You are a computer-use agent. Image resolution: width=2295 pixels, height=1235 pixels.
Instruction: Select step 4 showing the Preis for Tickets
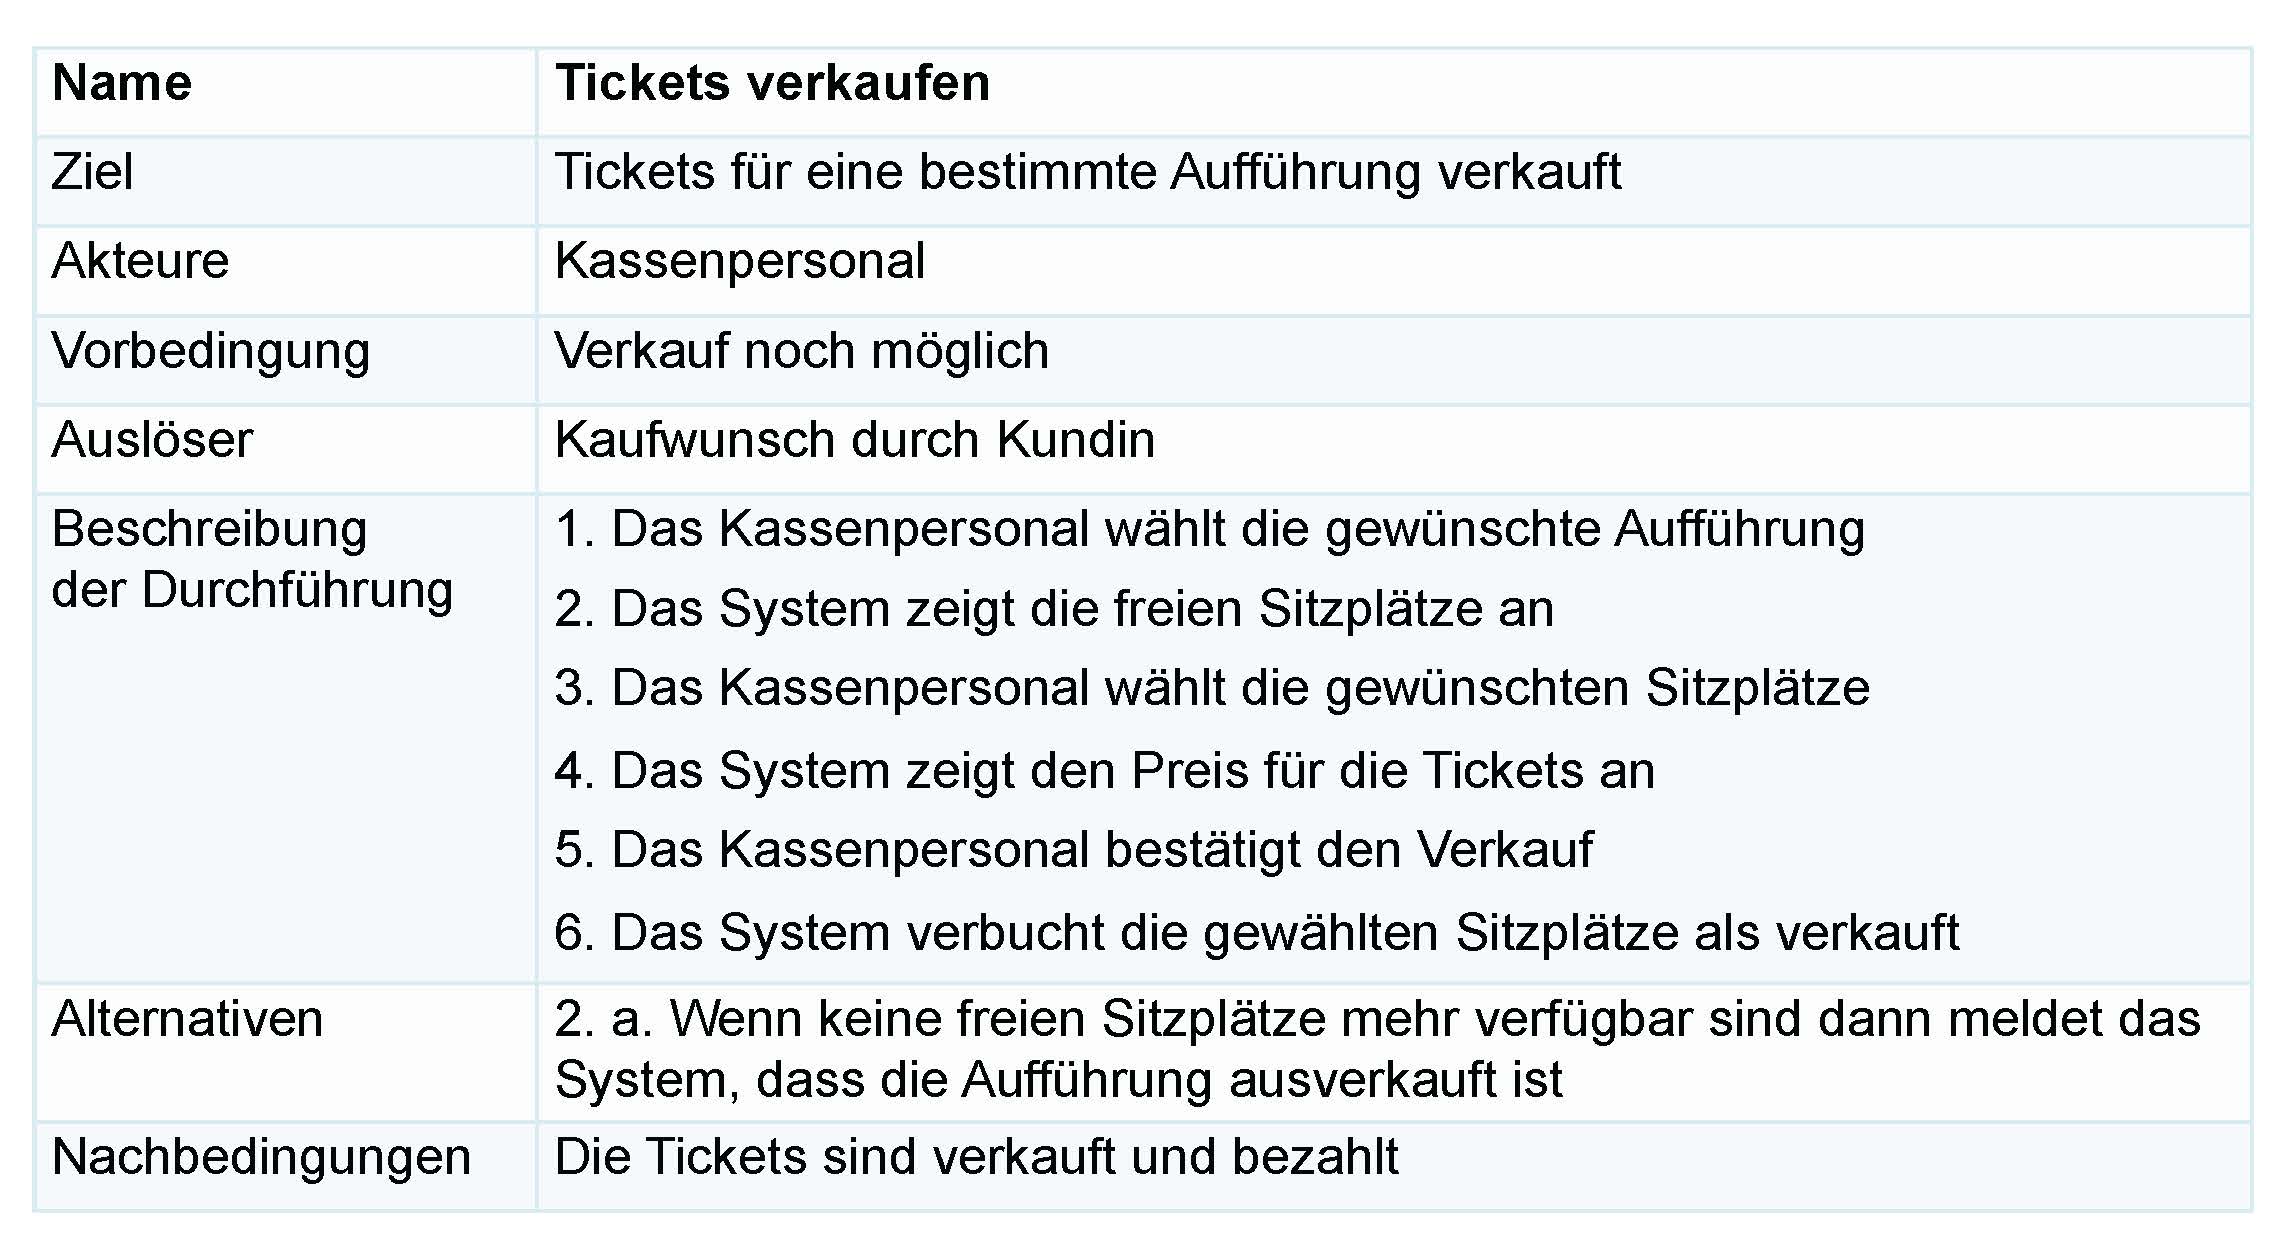coord(1104,771)
